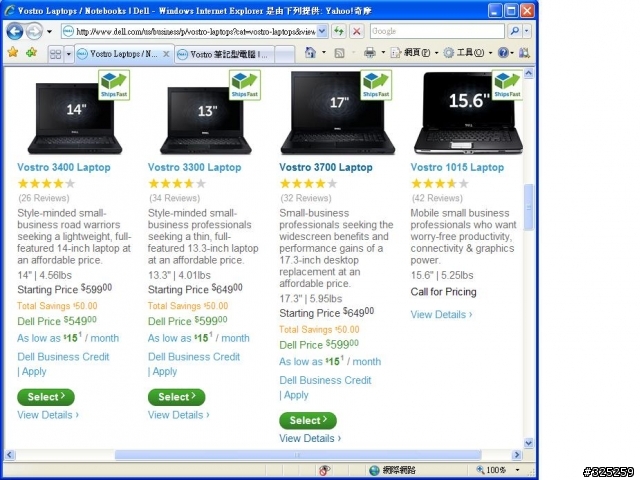Run search with the magnifier icon
Image resolution: width=640 pixels, height=480 pixels.
coord(515,31)
